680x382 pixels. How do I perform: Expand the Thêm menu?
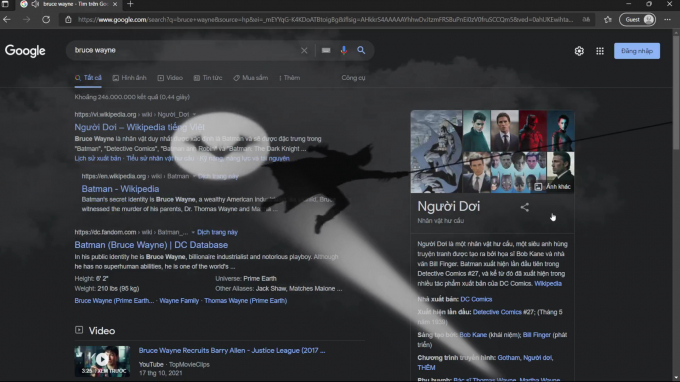[289, 78]
